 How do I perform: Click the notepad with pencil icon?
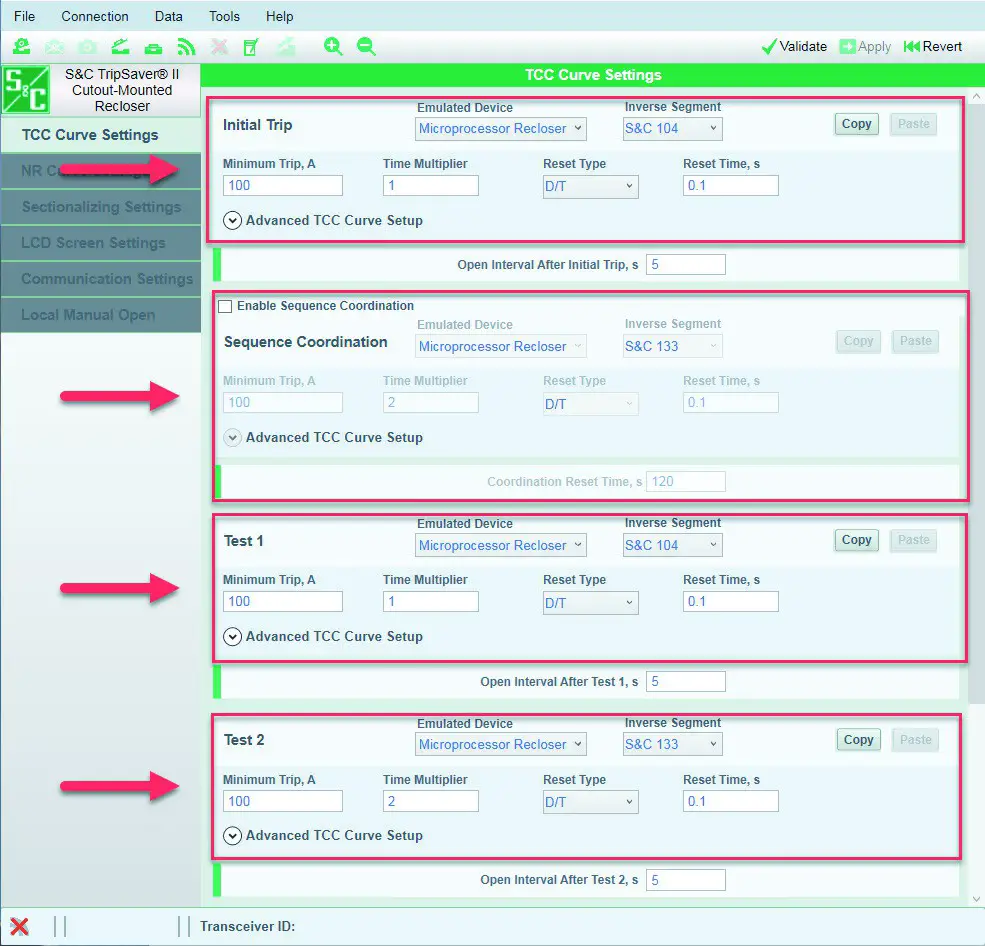[x=251, y=46]
